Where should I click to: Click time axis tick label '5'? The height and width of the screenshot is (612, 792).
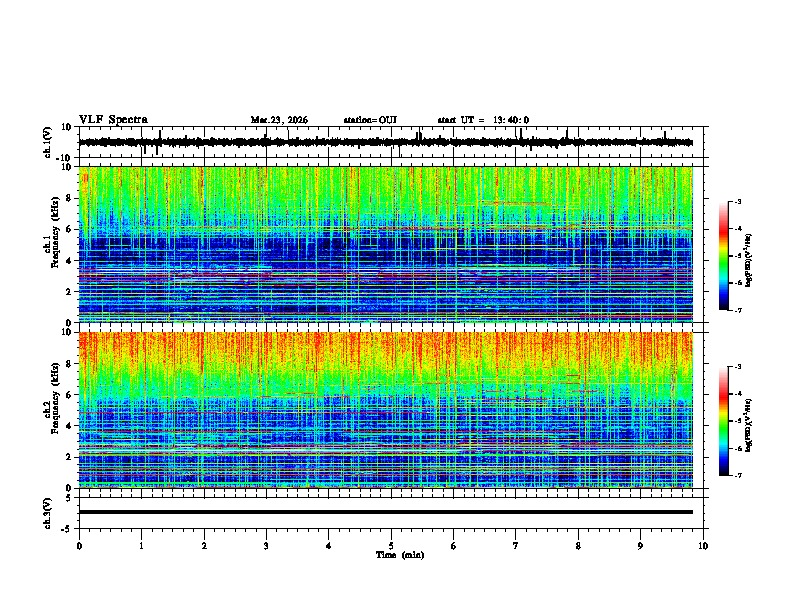point(391,546)
